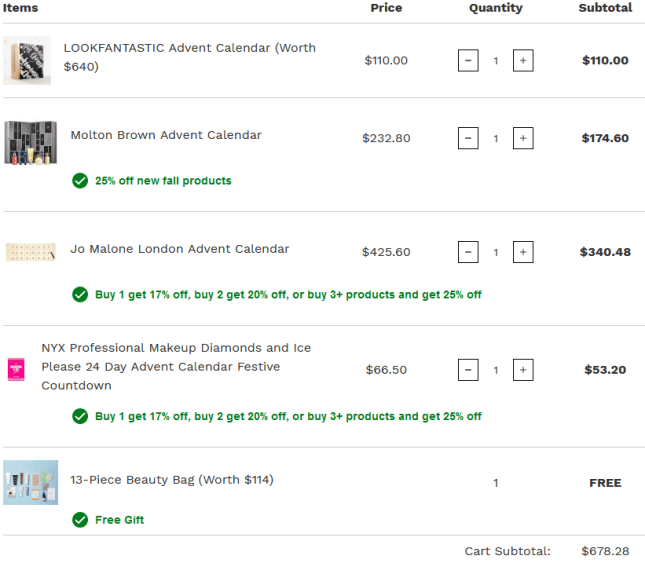Open 13-Piece Beauty Bag product link
645x563 pixels.
pos(171,480)
